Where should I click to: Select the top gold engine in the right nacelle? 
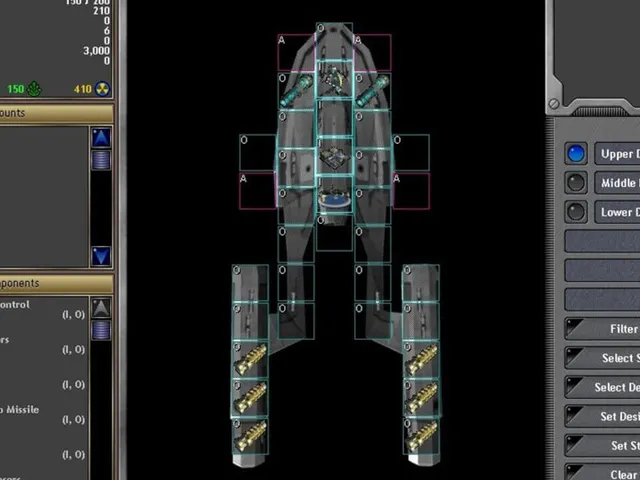point(422,359)
